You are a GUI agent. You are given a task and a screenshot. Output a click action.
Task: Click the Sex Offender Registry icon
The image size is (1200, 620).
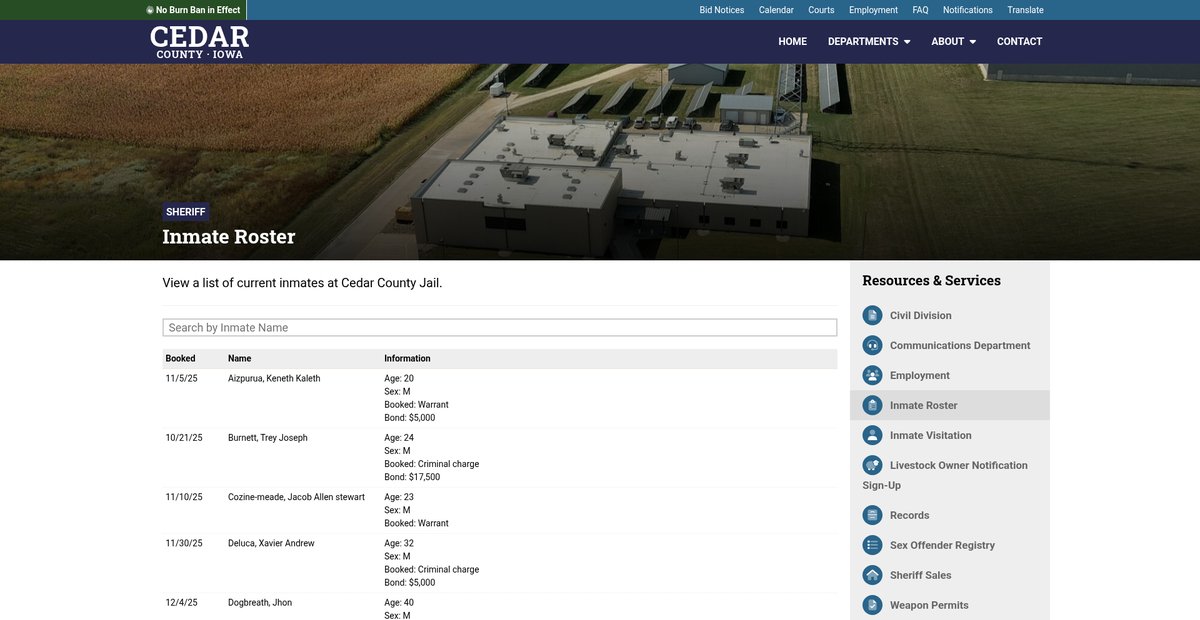(x=872, y=545)
